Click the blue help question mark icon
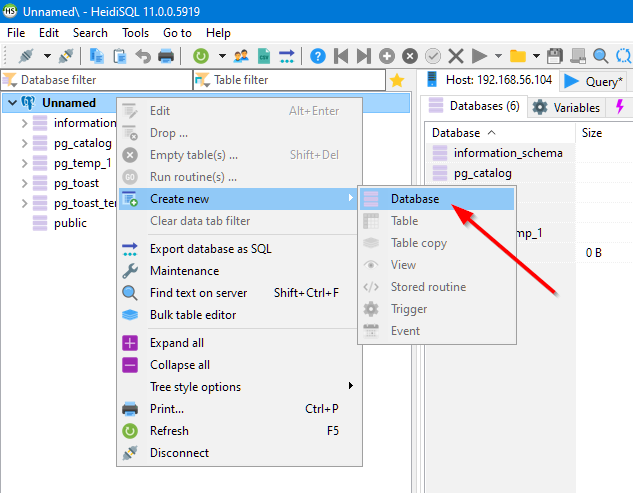This screenshot has width=633, height=493. [x=318, y=56]
